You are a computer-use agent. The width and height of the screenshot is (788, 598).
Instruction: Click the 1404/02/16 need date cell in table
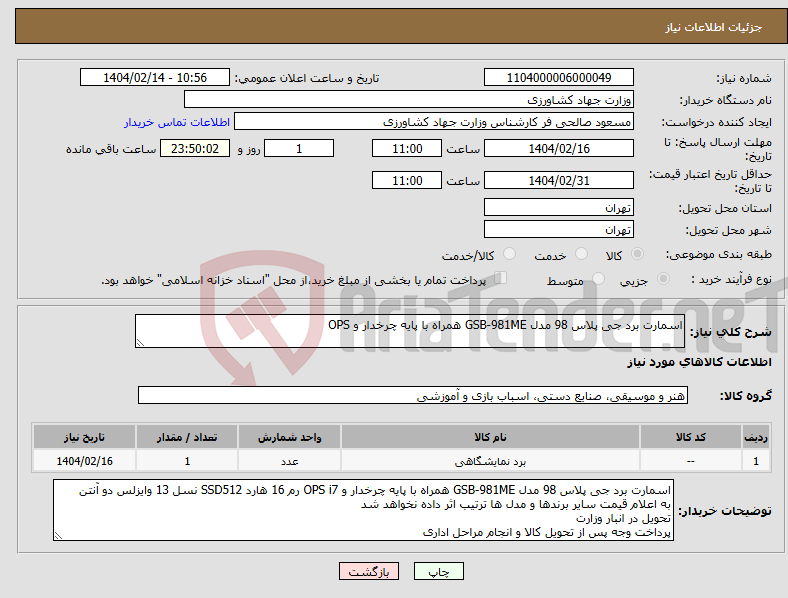pos(84,461)
